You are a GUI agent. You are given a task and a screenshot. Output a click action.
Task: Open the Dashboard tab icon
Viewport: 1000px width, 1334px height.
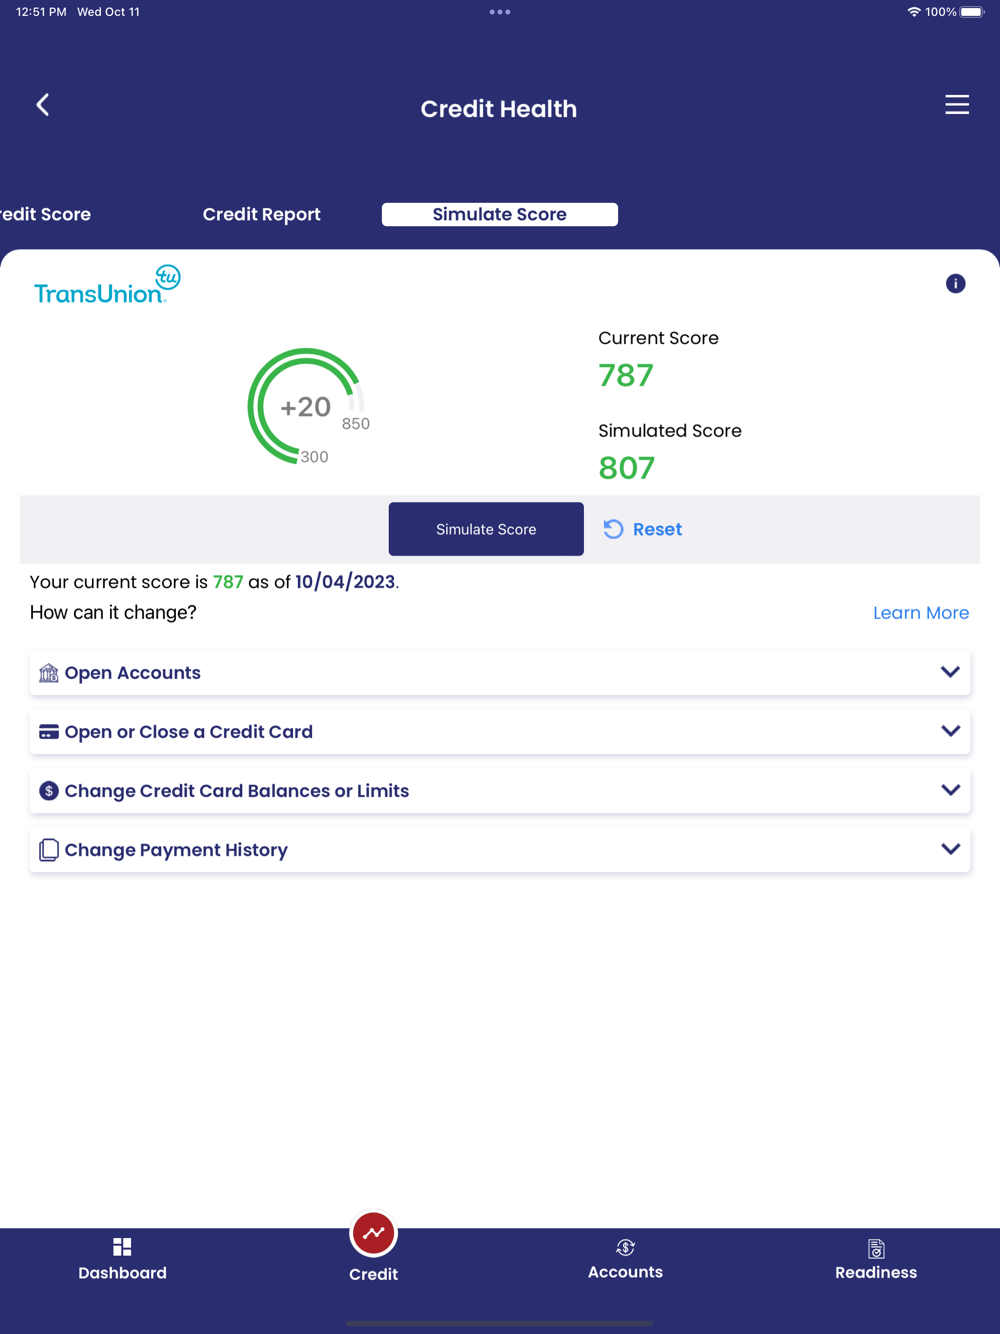click(122, 1247)
